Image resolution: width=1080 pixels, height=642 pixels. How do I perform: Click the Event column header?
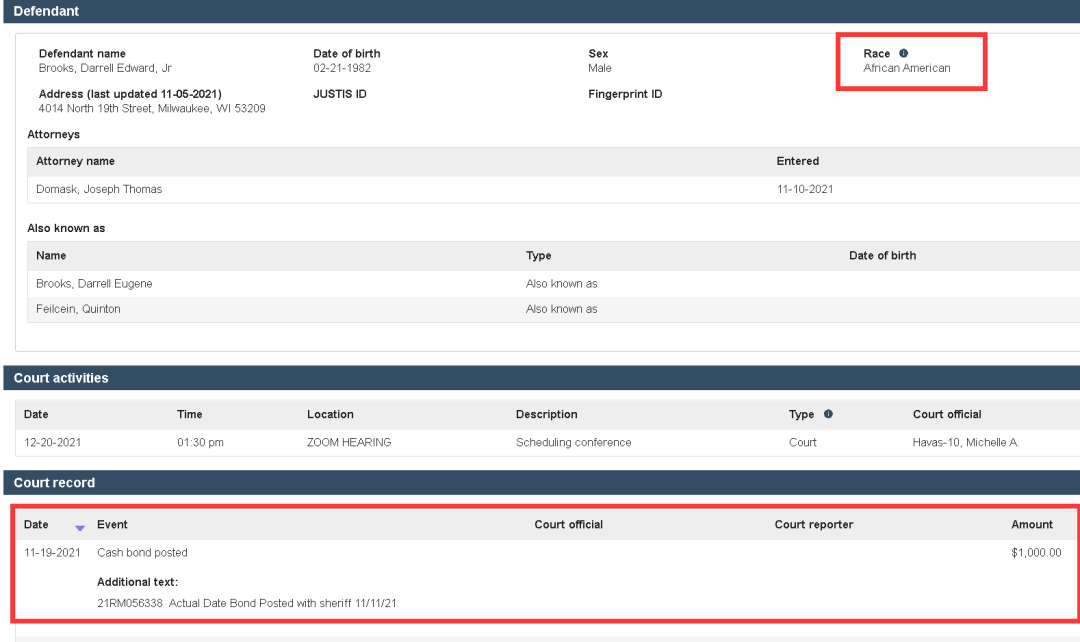coord(112,524)
